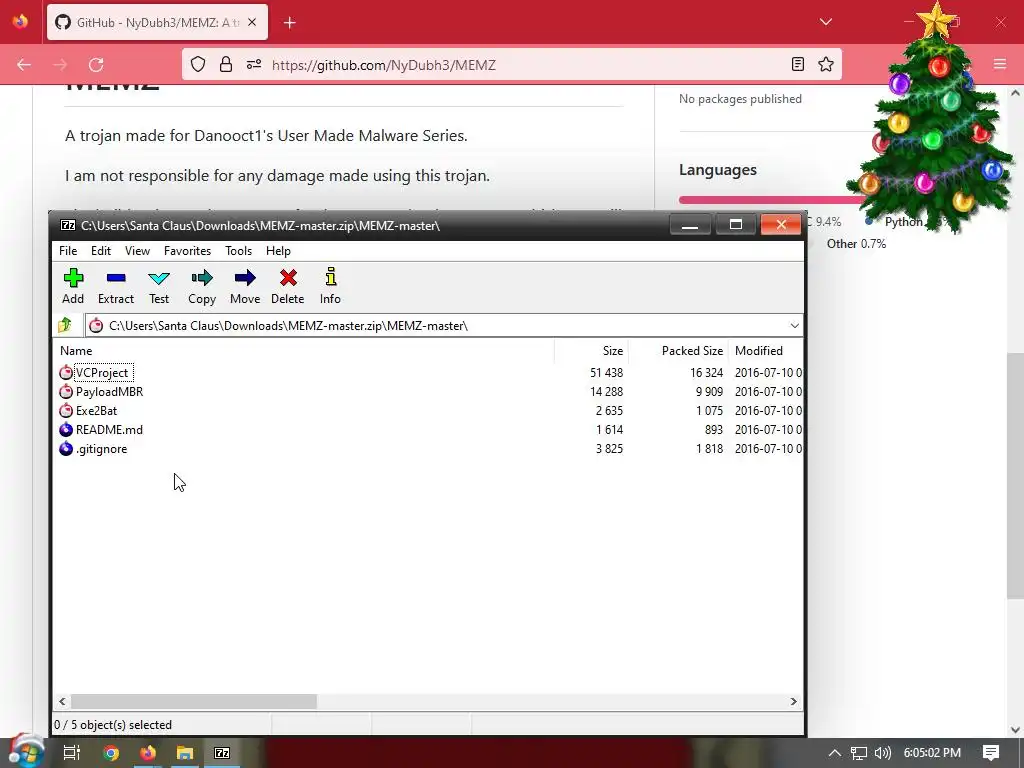Click the Add toolbar button in 7-Zip
Viewport: 1024px width, 768px height.
[x=73, y=286]
